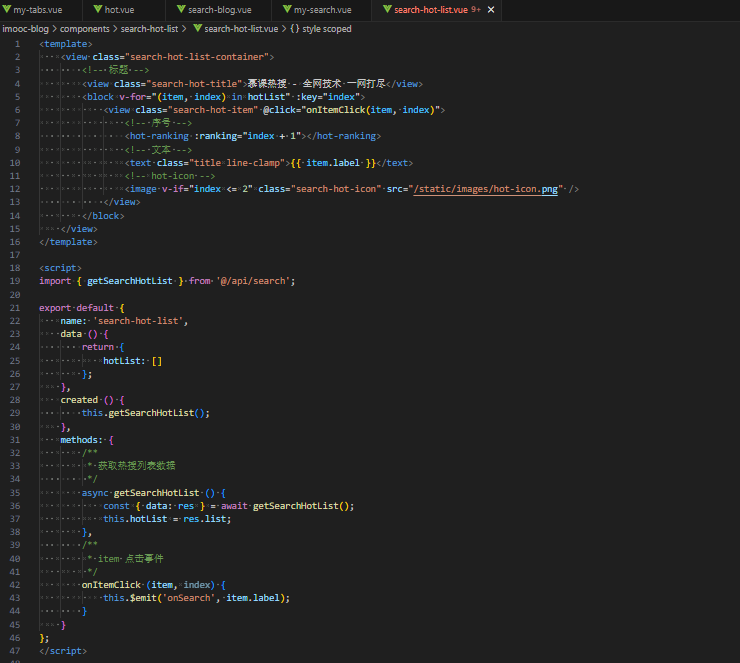Click onItemClick method definition on line 42

pyautogui.click(x=111, y=585)
